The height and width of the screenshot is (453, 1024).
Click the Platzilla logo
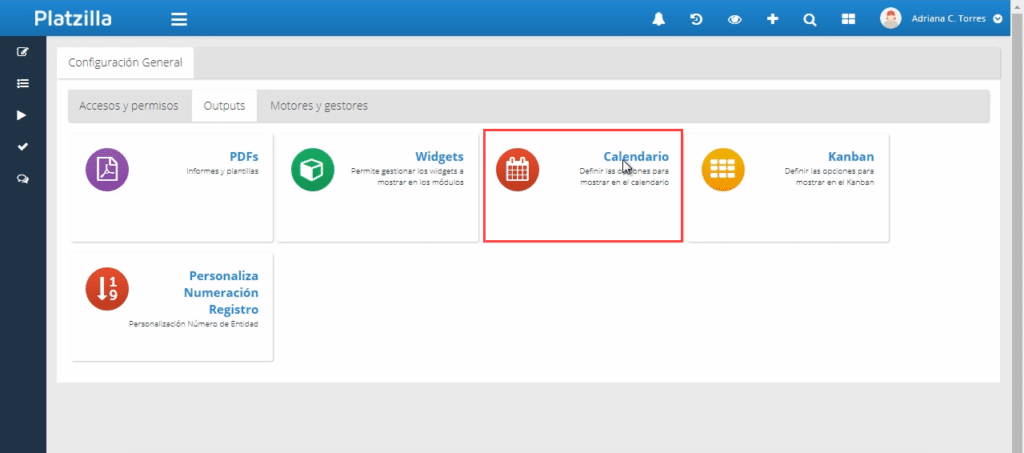tap(73, 18)
